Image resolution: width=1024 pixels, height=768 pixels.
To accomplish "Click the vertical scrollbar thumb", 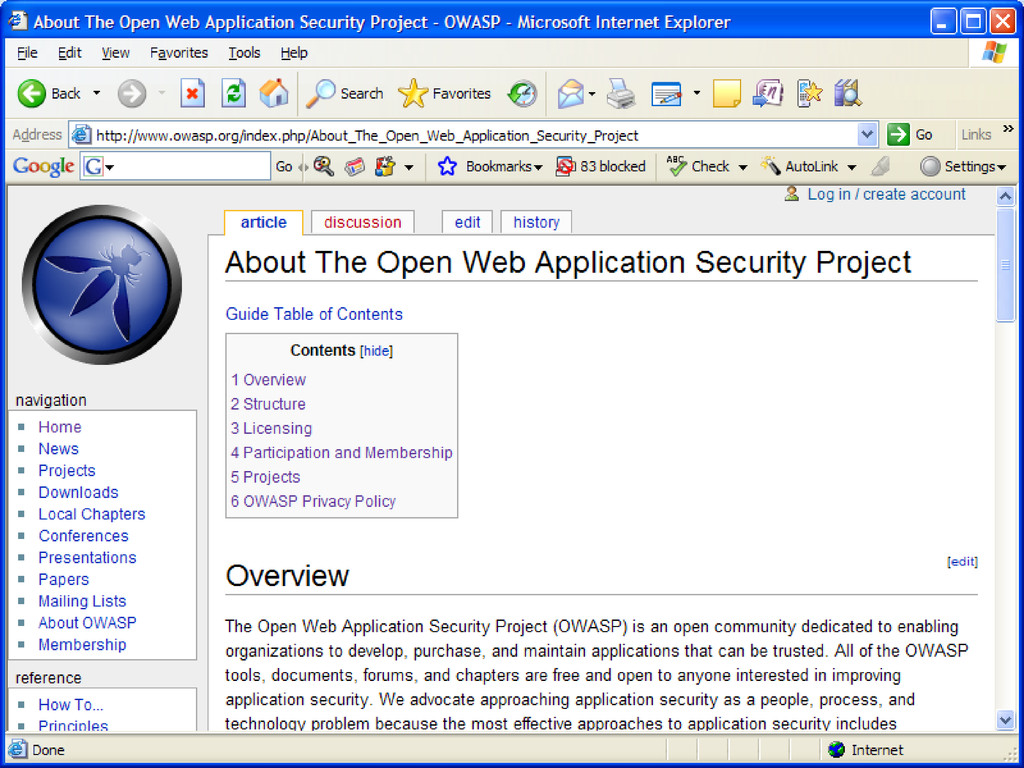I will click(1006, 264).
